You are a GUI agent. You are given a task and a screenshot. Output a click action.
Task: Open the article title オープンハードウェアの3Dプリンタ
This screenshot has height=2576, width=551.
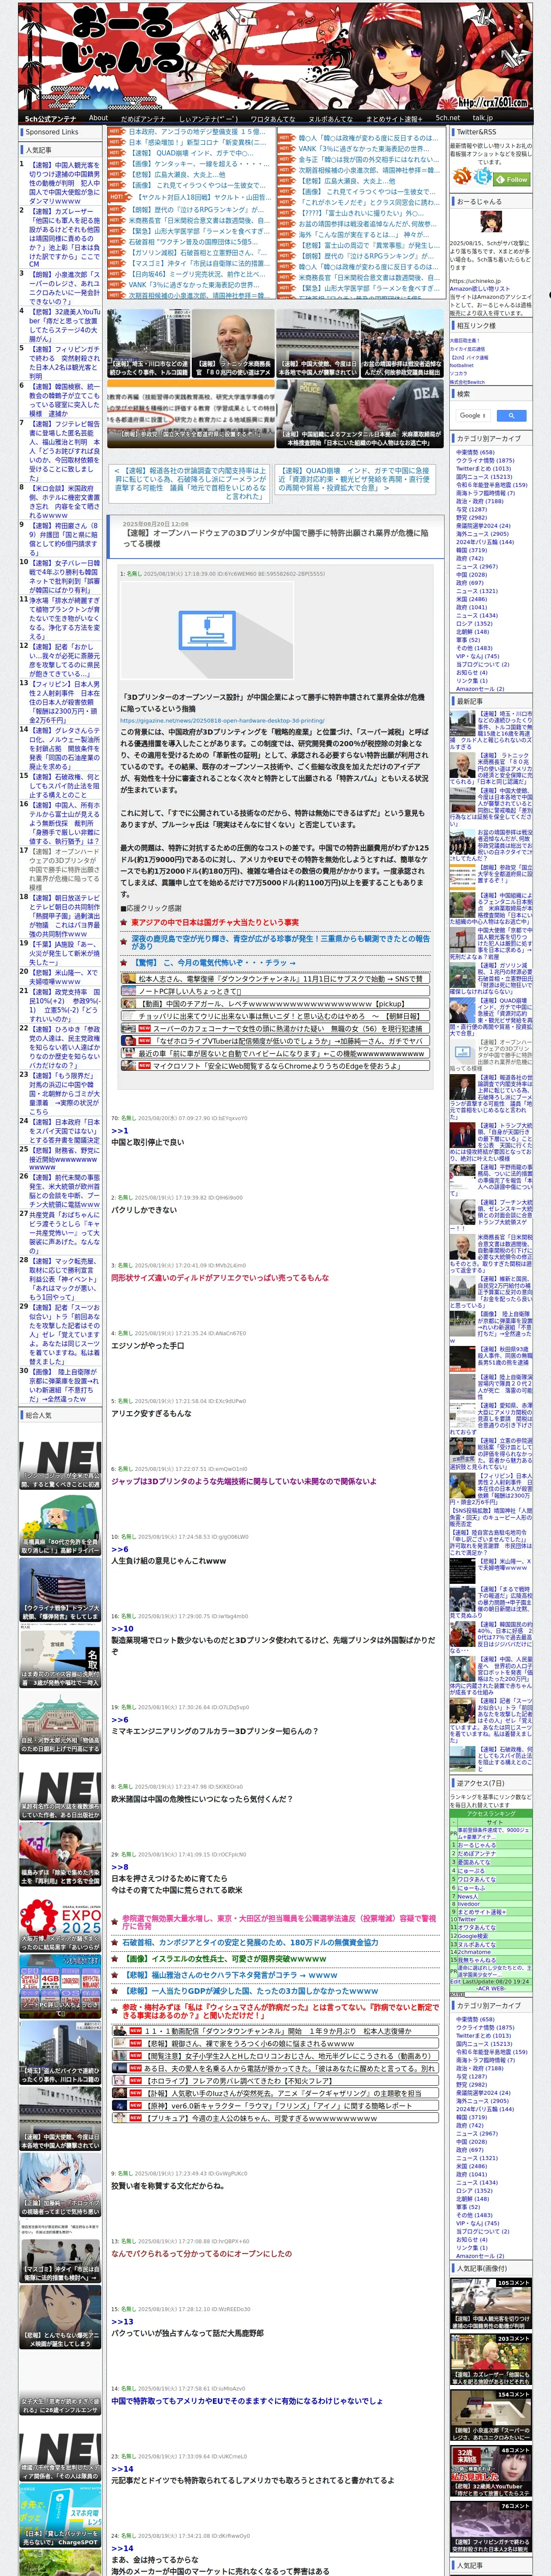pyautogui.click(x=275, y=538)
